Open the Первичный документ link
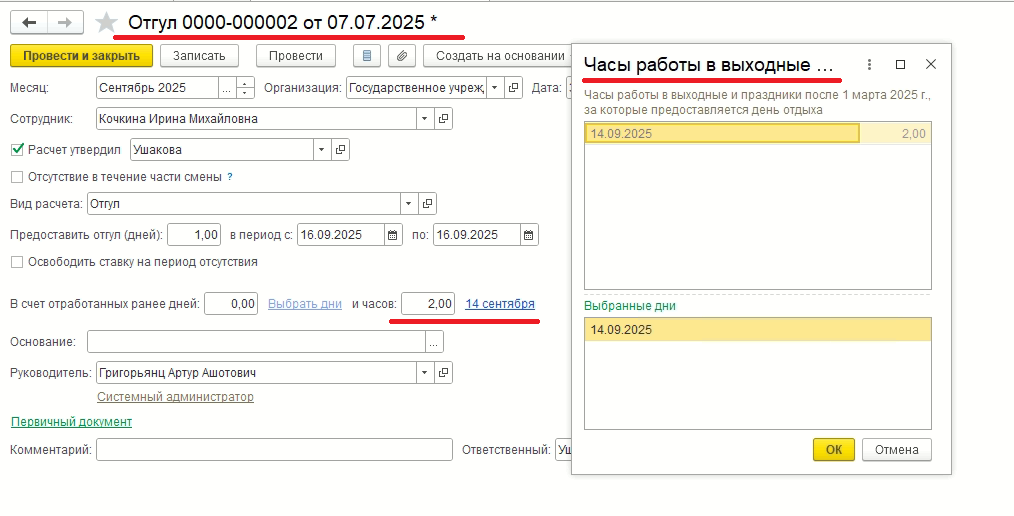 (71, 422)
